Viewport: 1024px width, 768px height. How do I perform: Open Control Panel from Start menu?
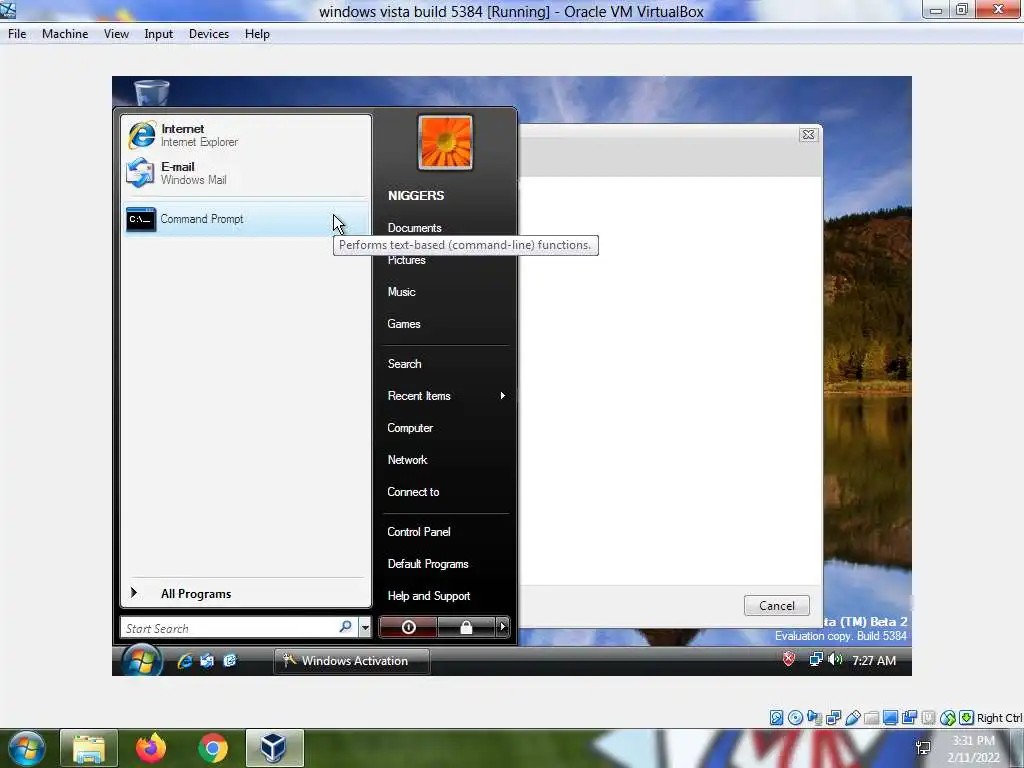coord(419,532)
